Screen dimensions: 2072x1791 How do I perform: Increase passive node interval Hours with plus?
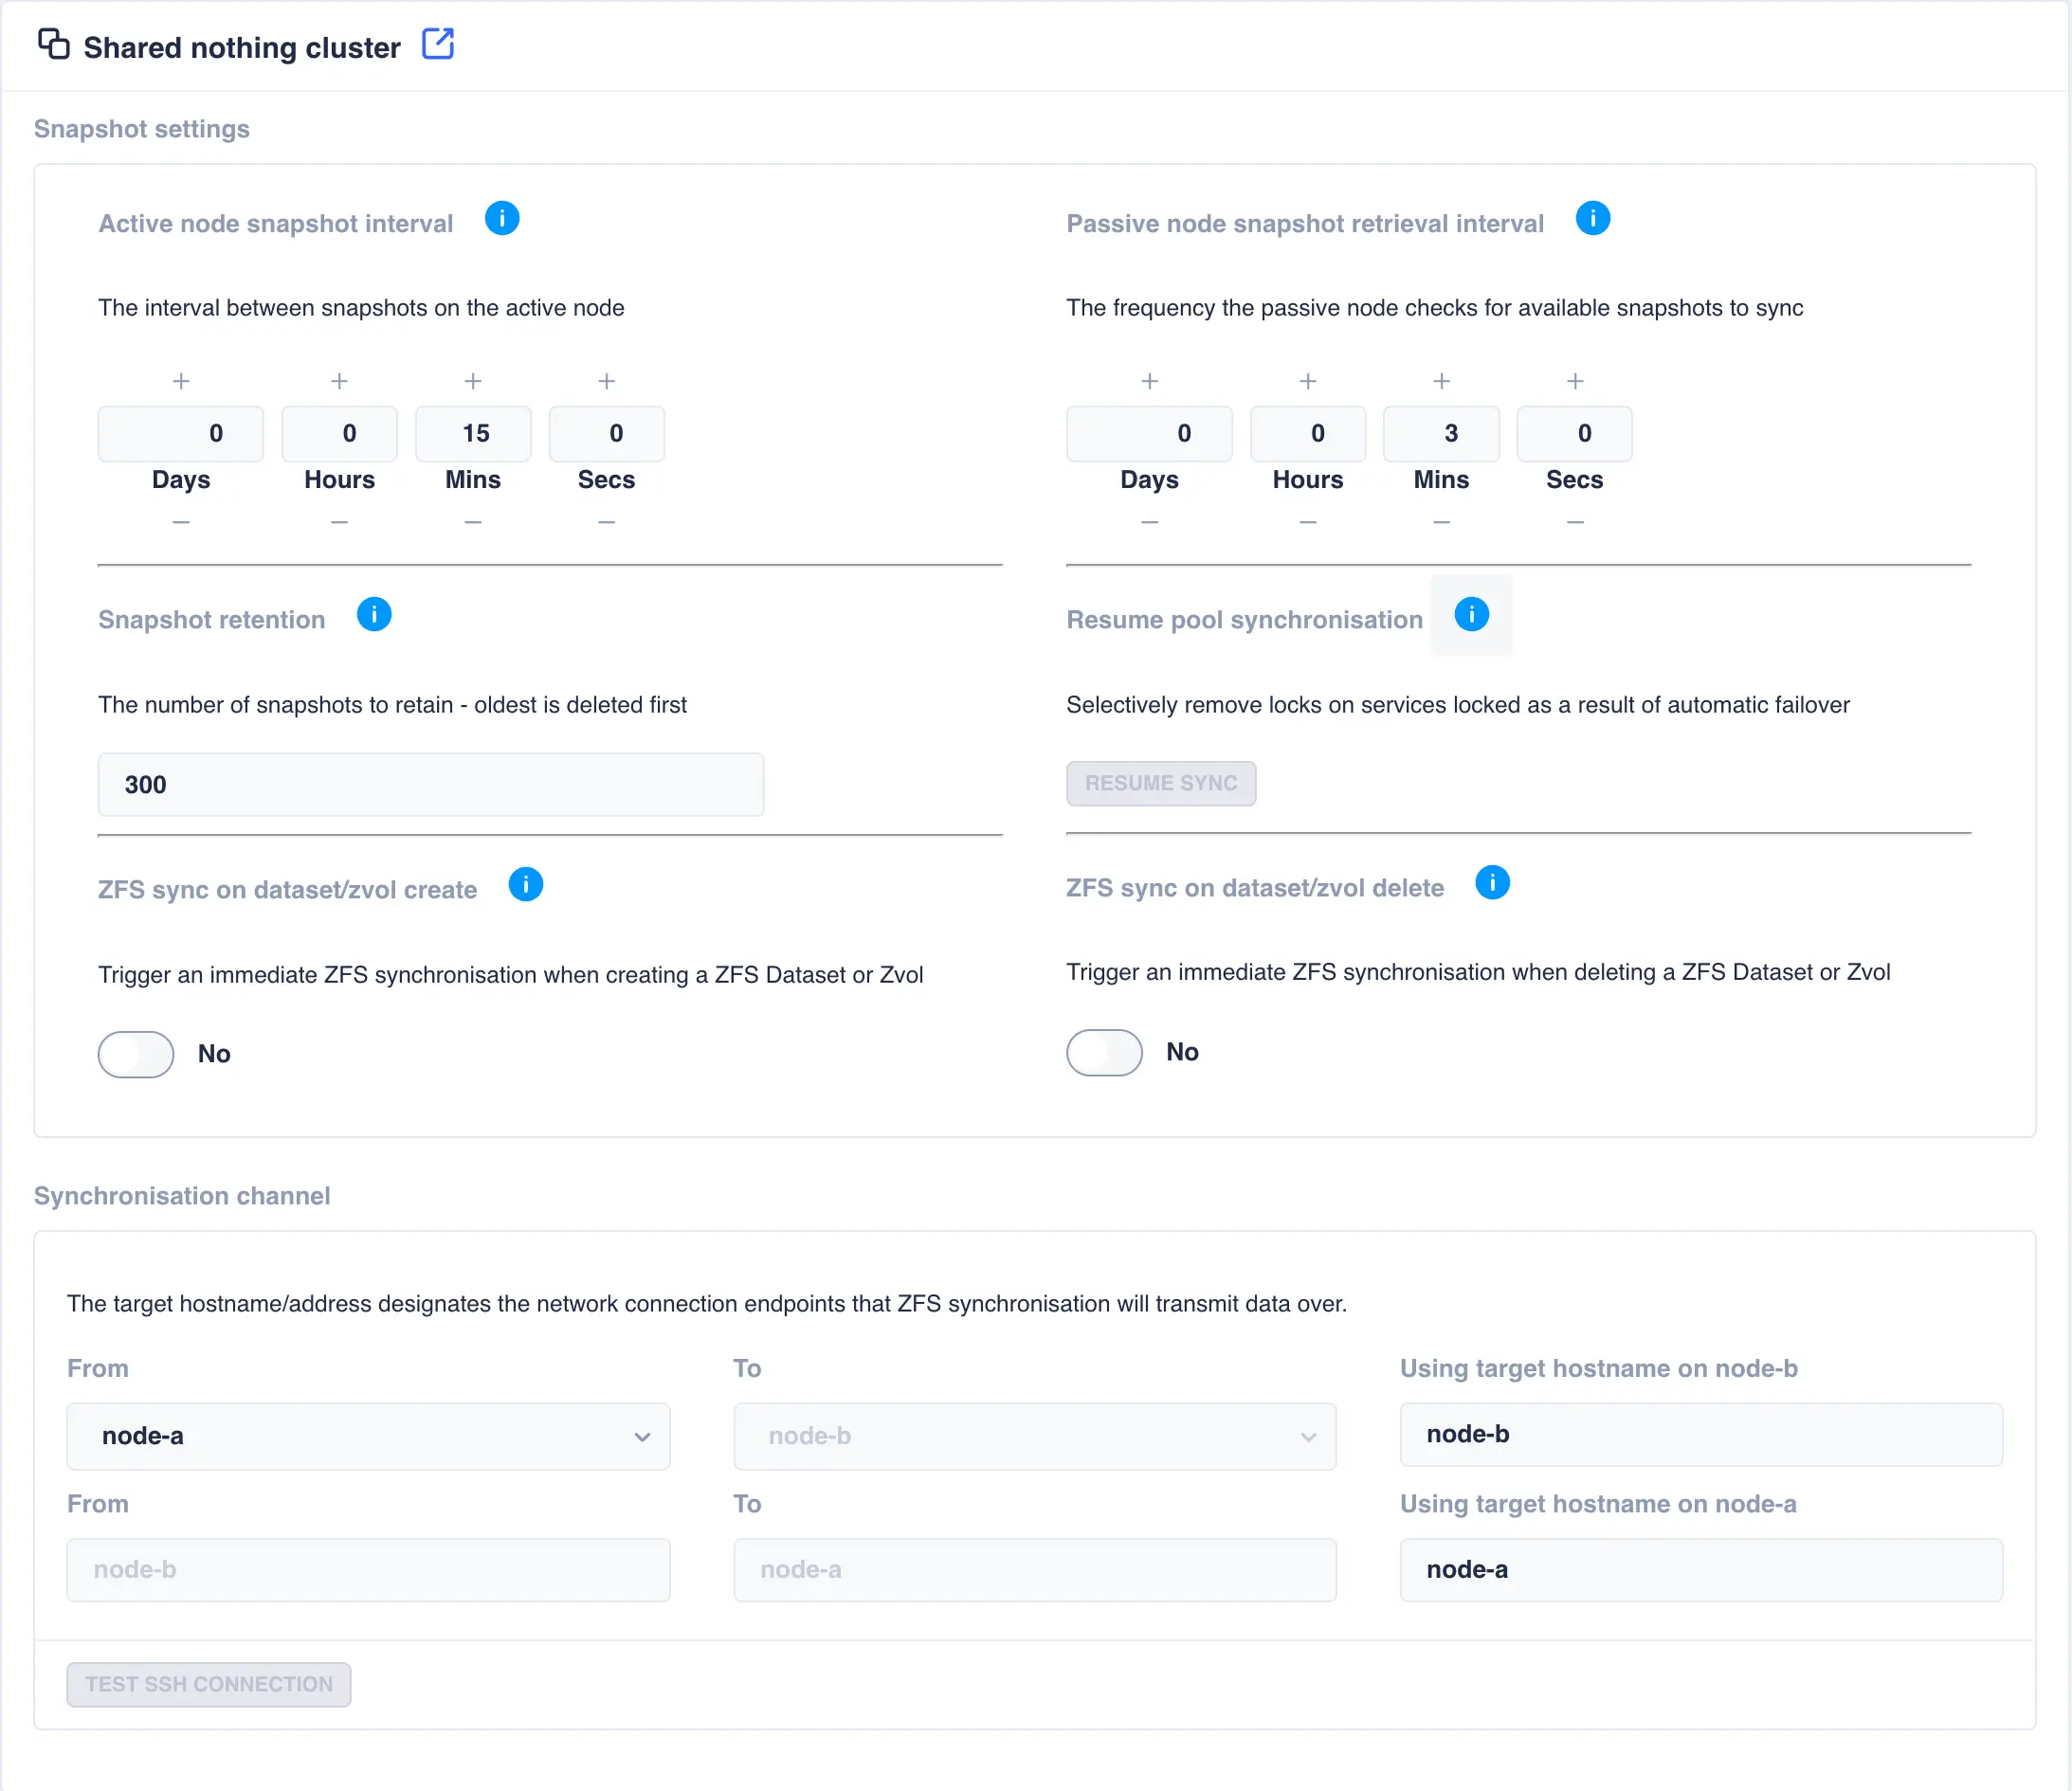click(1308, 381)
